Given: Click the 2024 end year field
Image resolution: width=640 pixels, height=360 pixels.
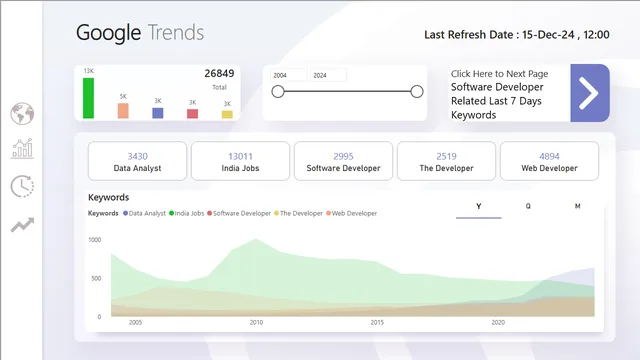Looking at the screenshot, I should (328, 75).
